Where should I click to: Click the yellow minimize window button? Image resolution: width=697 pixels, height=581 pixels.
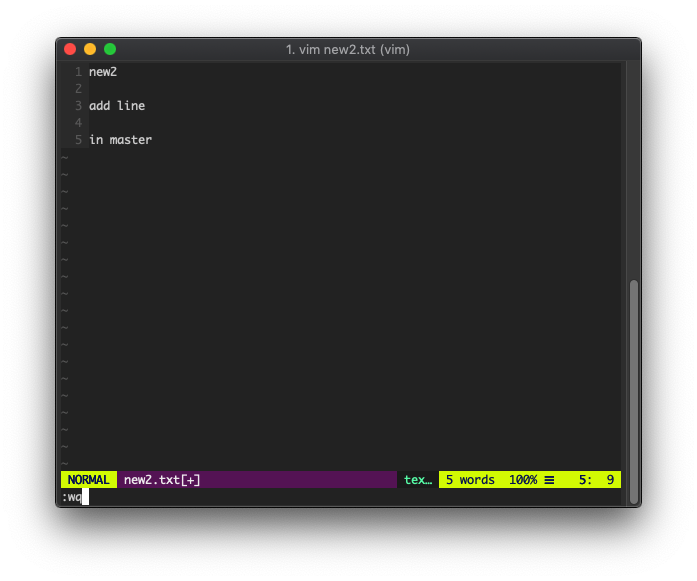coord(90,49)
